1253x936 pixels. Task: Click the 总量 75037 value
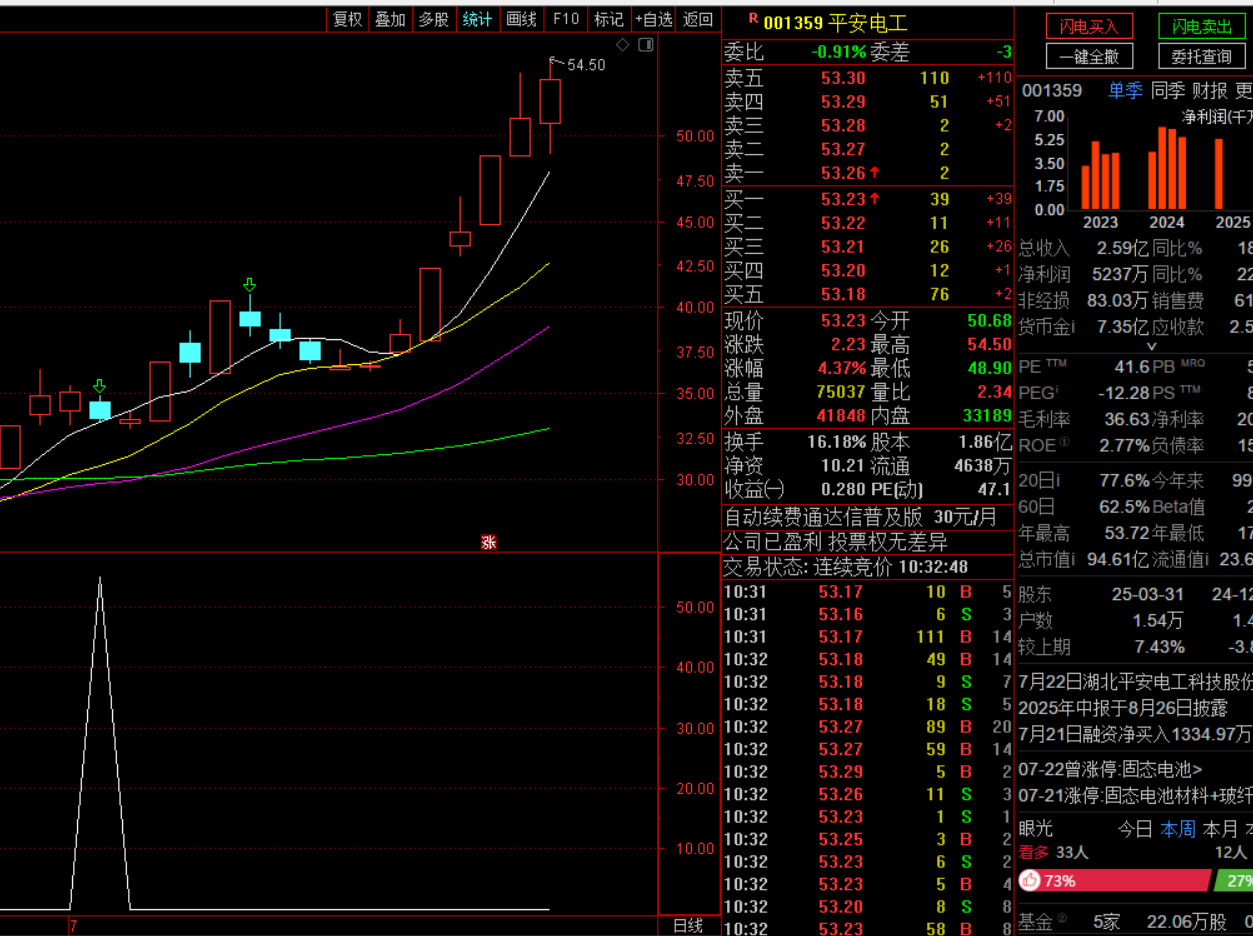pyautogui.click(x=841, y=392)
